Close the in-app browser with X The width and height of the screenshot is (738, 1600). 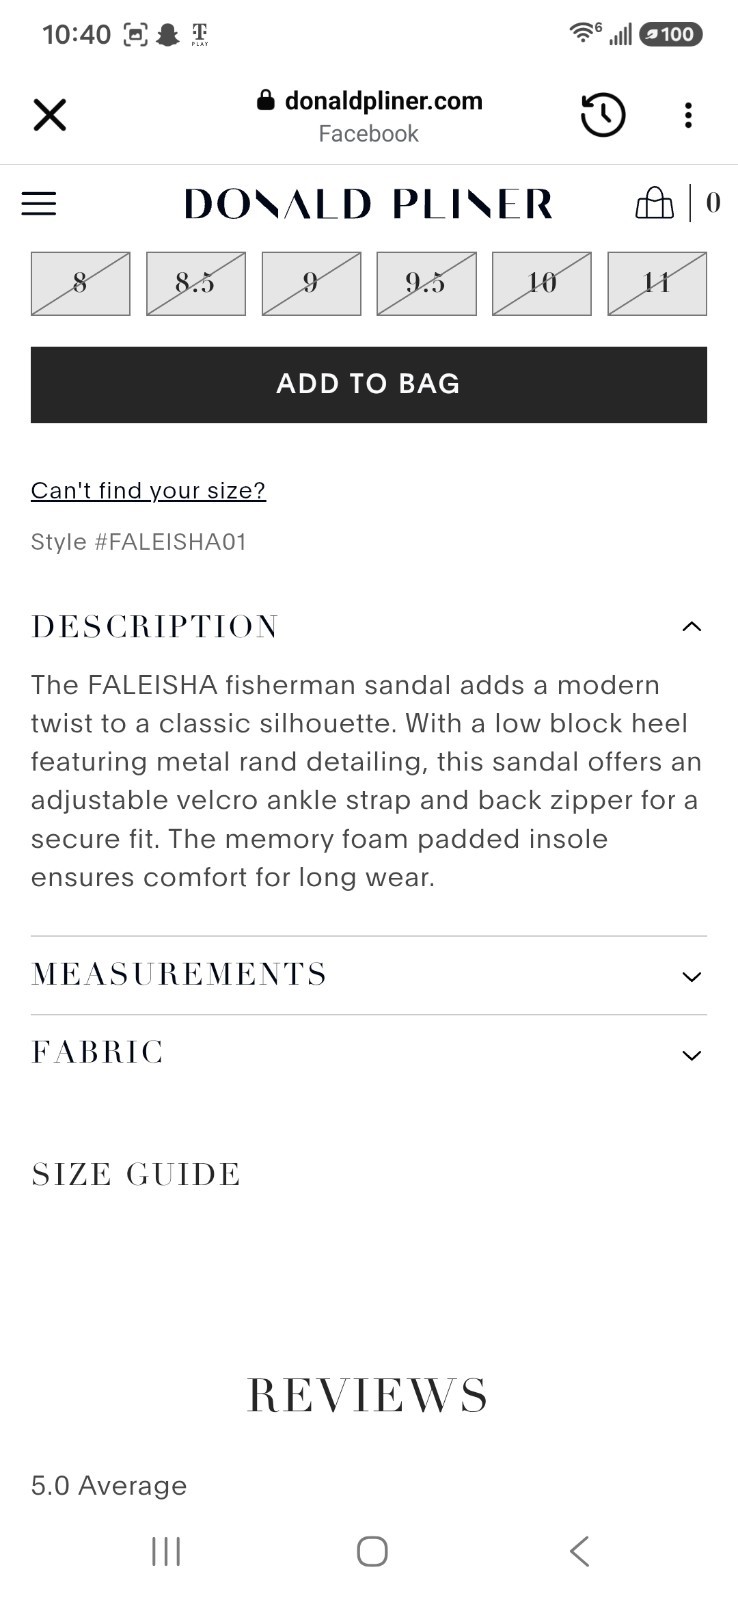(49, 115)
